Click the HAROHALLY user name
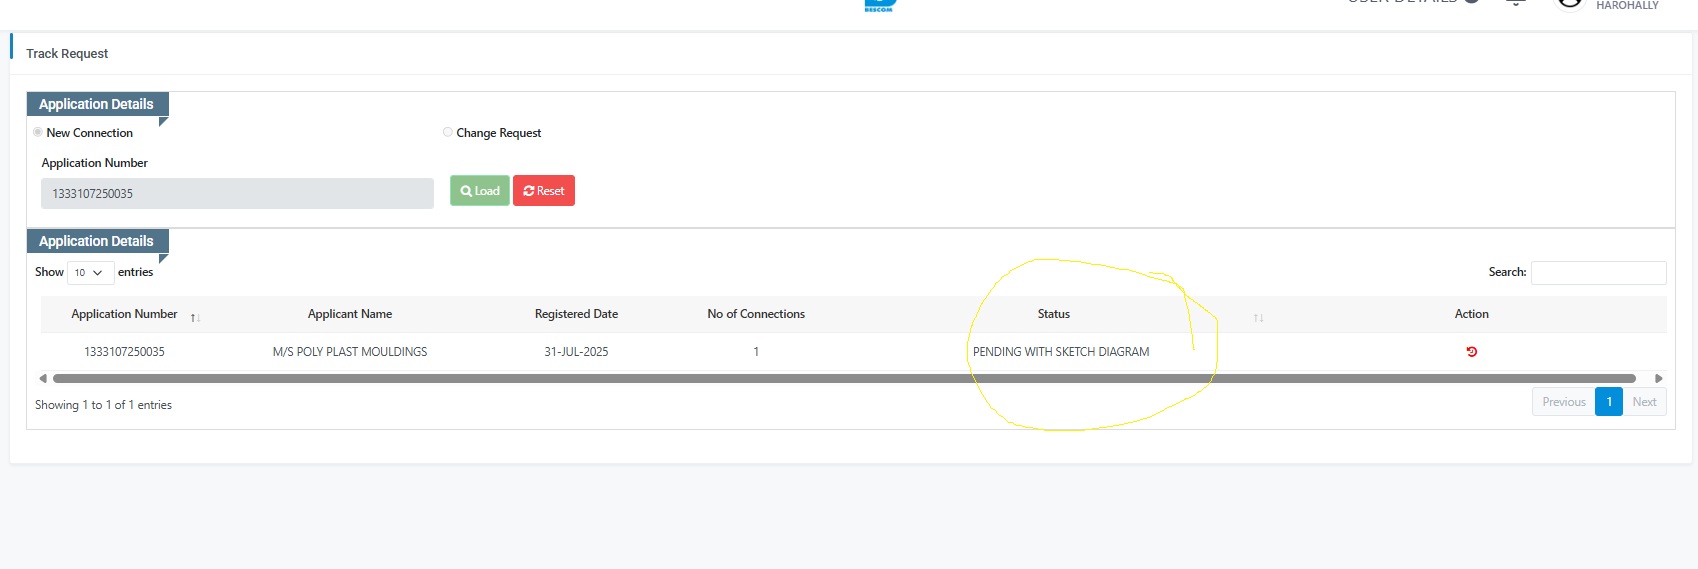 point(1627,5)
